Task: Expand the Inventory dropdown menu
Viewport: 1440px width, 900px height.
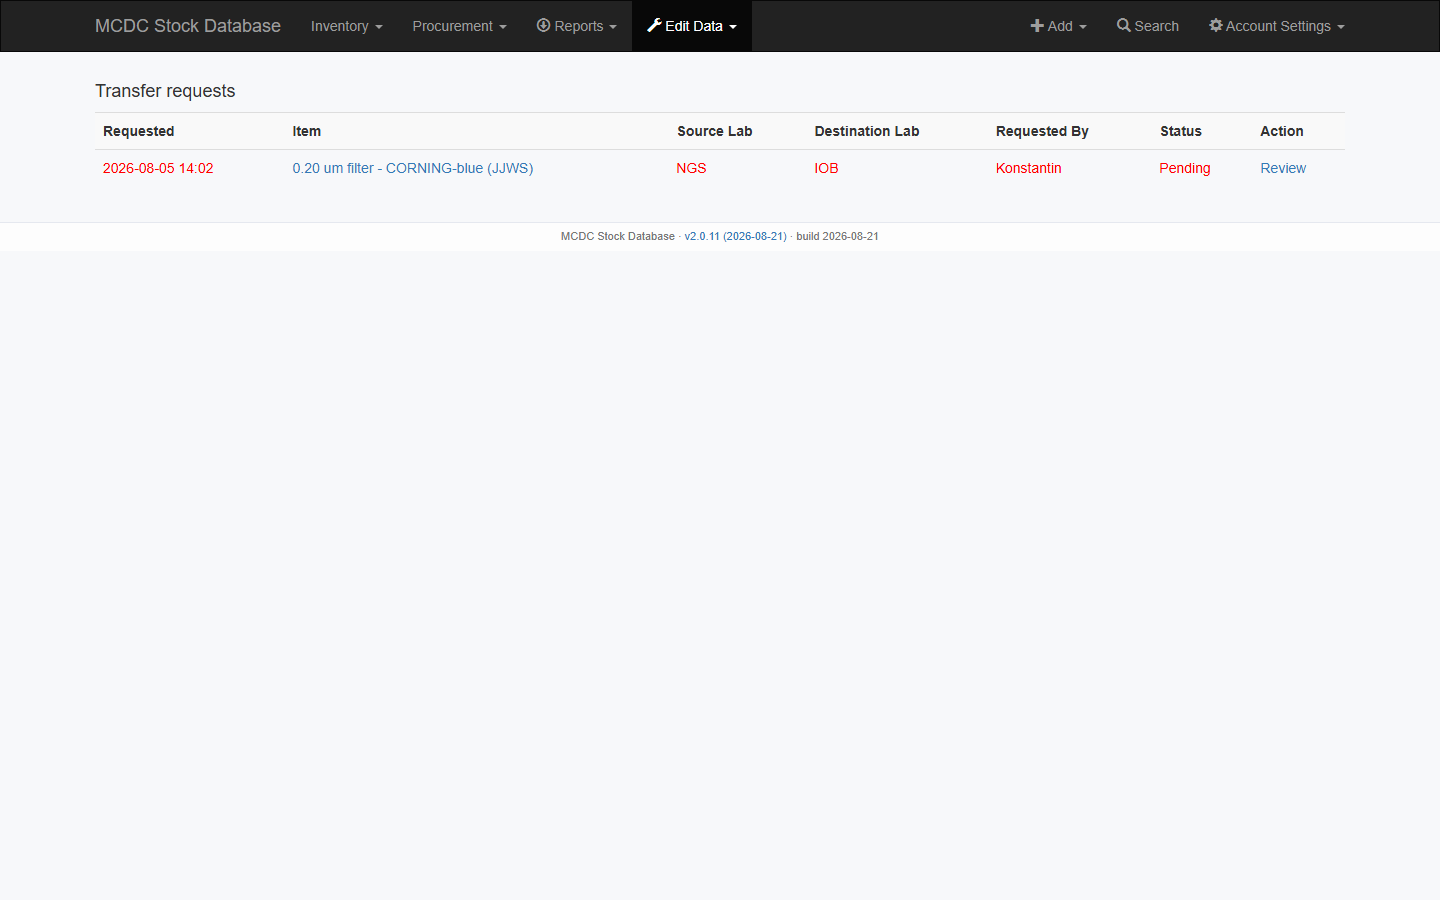Action: [x=347, y=26]
